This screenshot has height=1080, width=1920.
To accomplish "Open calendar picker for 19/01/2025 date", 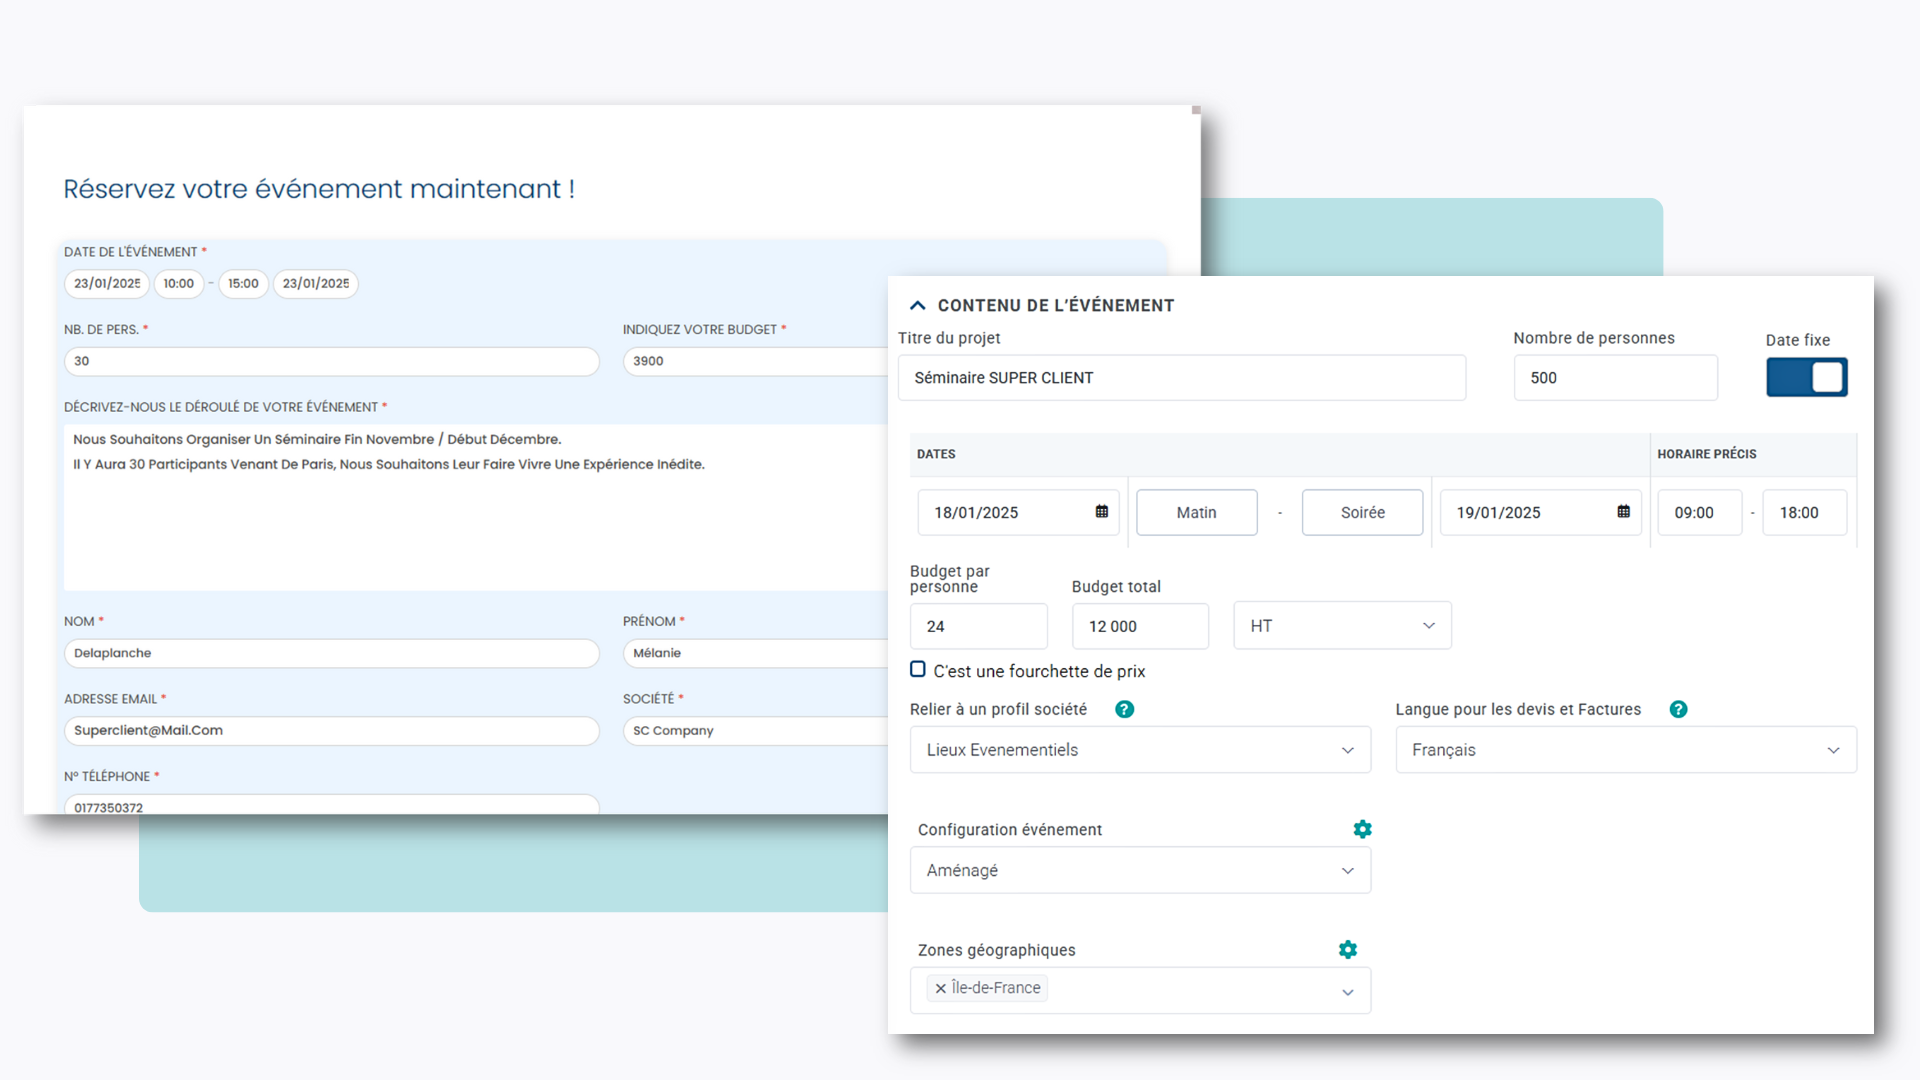I will pyautogui.click(x=1624, y=512).
